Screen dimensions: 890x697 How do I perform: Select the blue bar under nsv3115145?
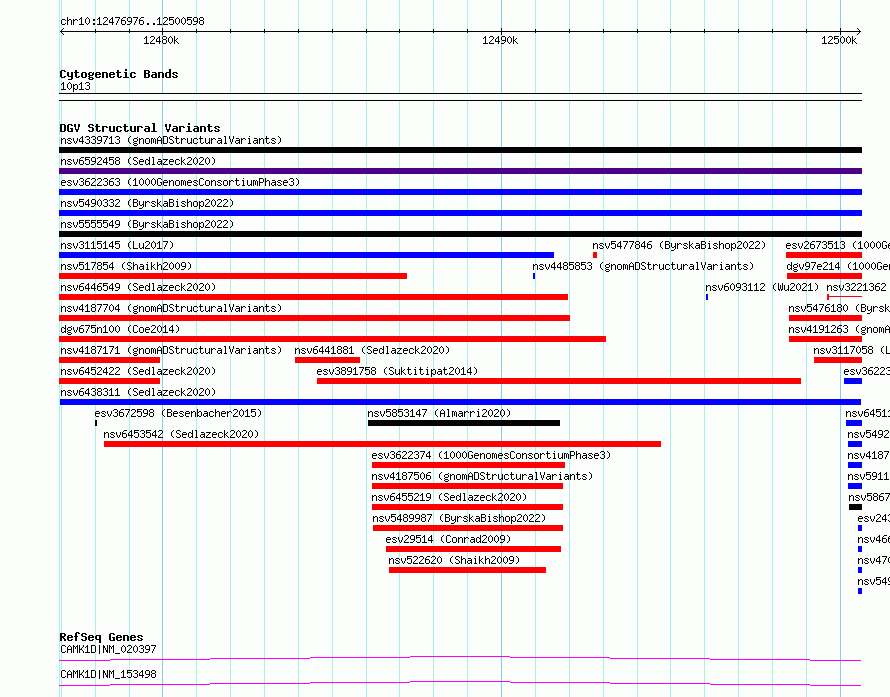(x=307, y=255)
